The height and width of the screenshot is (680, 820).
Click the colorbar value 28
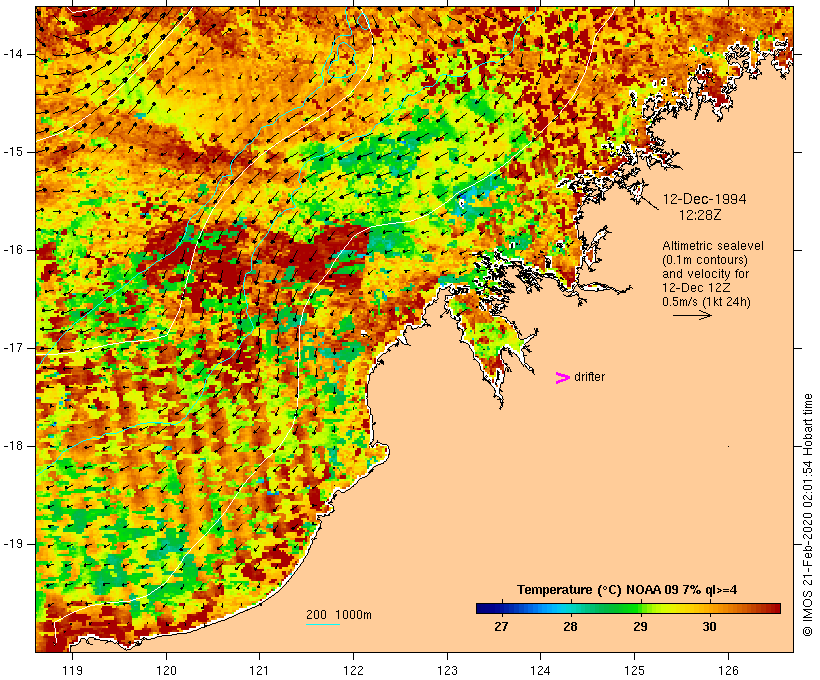pyautogui.click(x=571, y=627)
